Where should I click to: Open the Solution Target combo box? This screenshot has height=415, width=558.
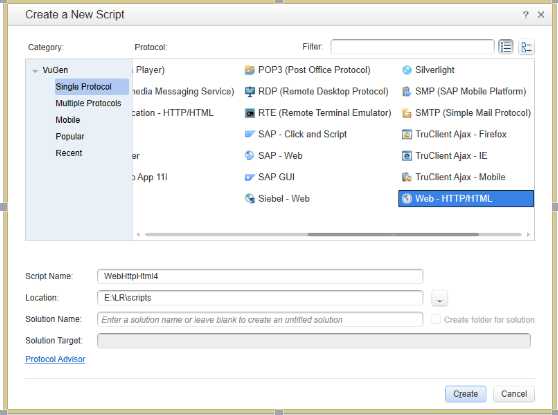[x=314, y=341]
